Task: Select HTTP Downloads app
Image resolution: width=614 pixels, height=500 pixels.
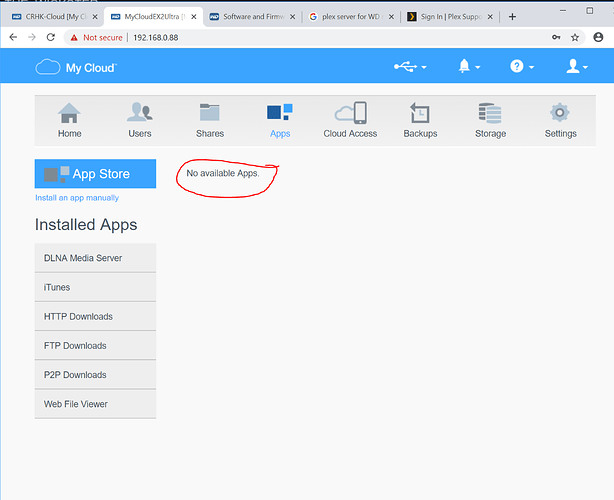Action: click(x=95, y=316)
